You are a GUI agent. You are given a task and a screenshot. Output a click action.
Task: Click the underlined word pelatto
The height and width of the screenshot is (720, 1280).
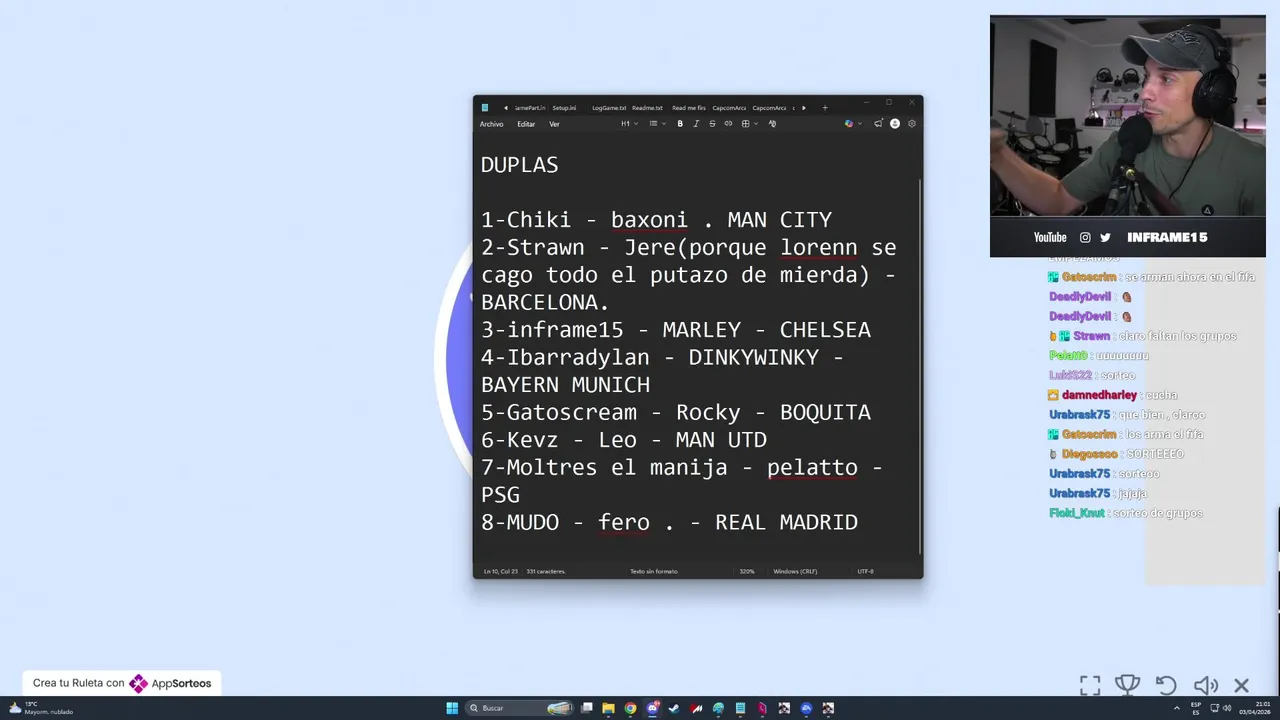pyautogui.click(x=812, y=468)
